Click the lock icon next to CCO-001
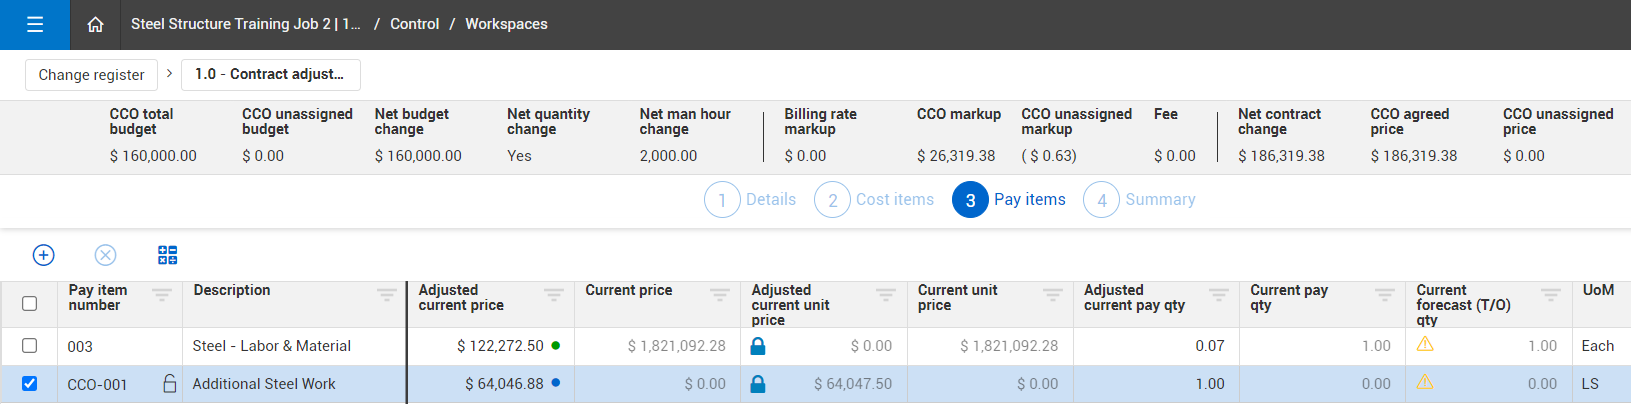Viewport: 1631px width, 404px height. point(170,383)
